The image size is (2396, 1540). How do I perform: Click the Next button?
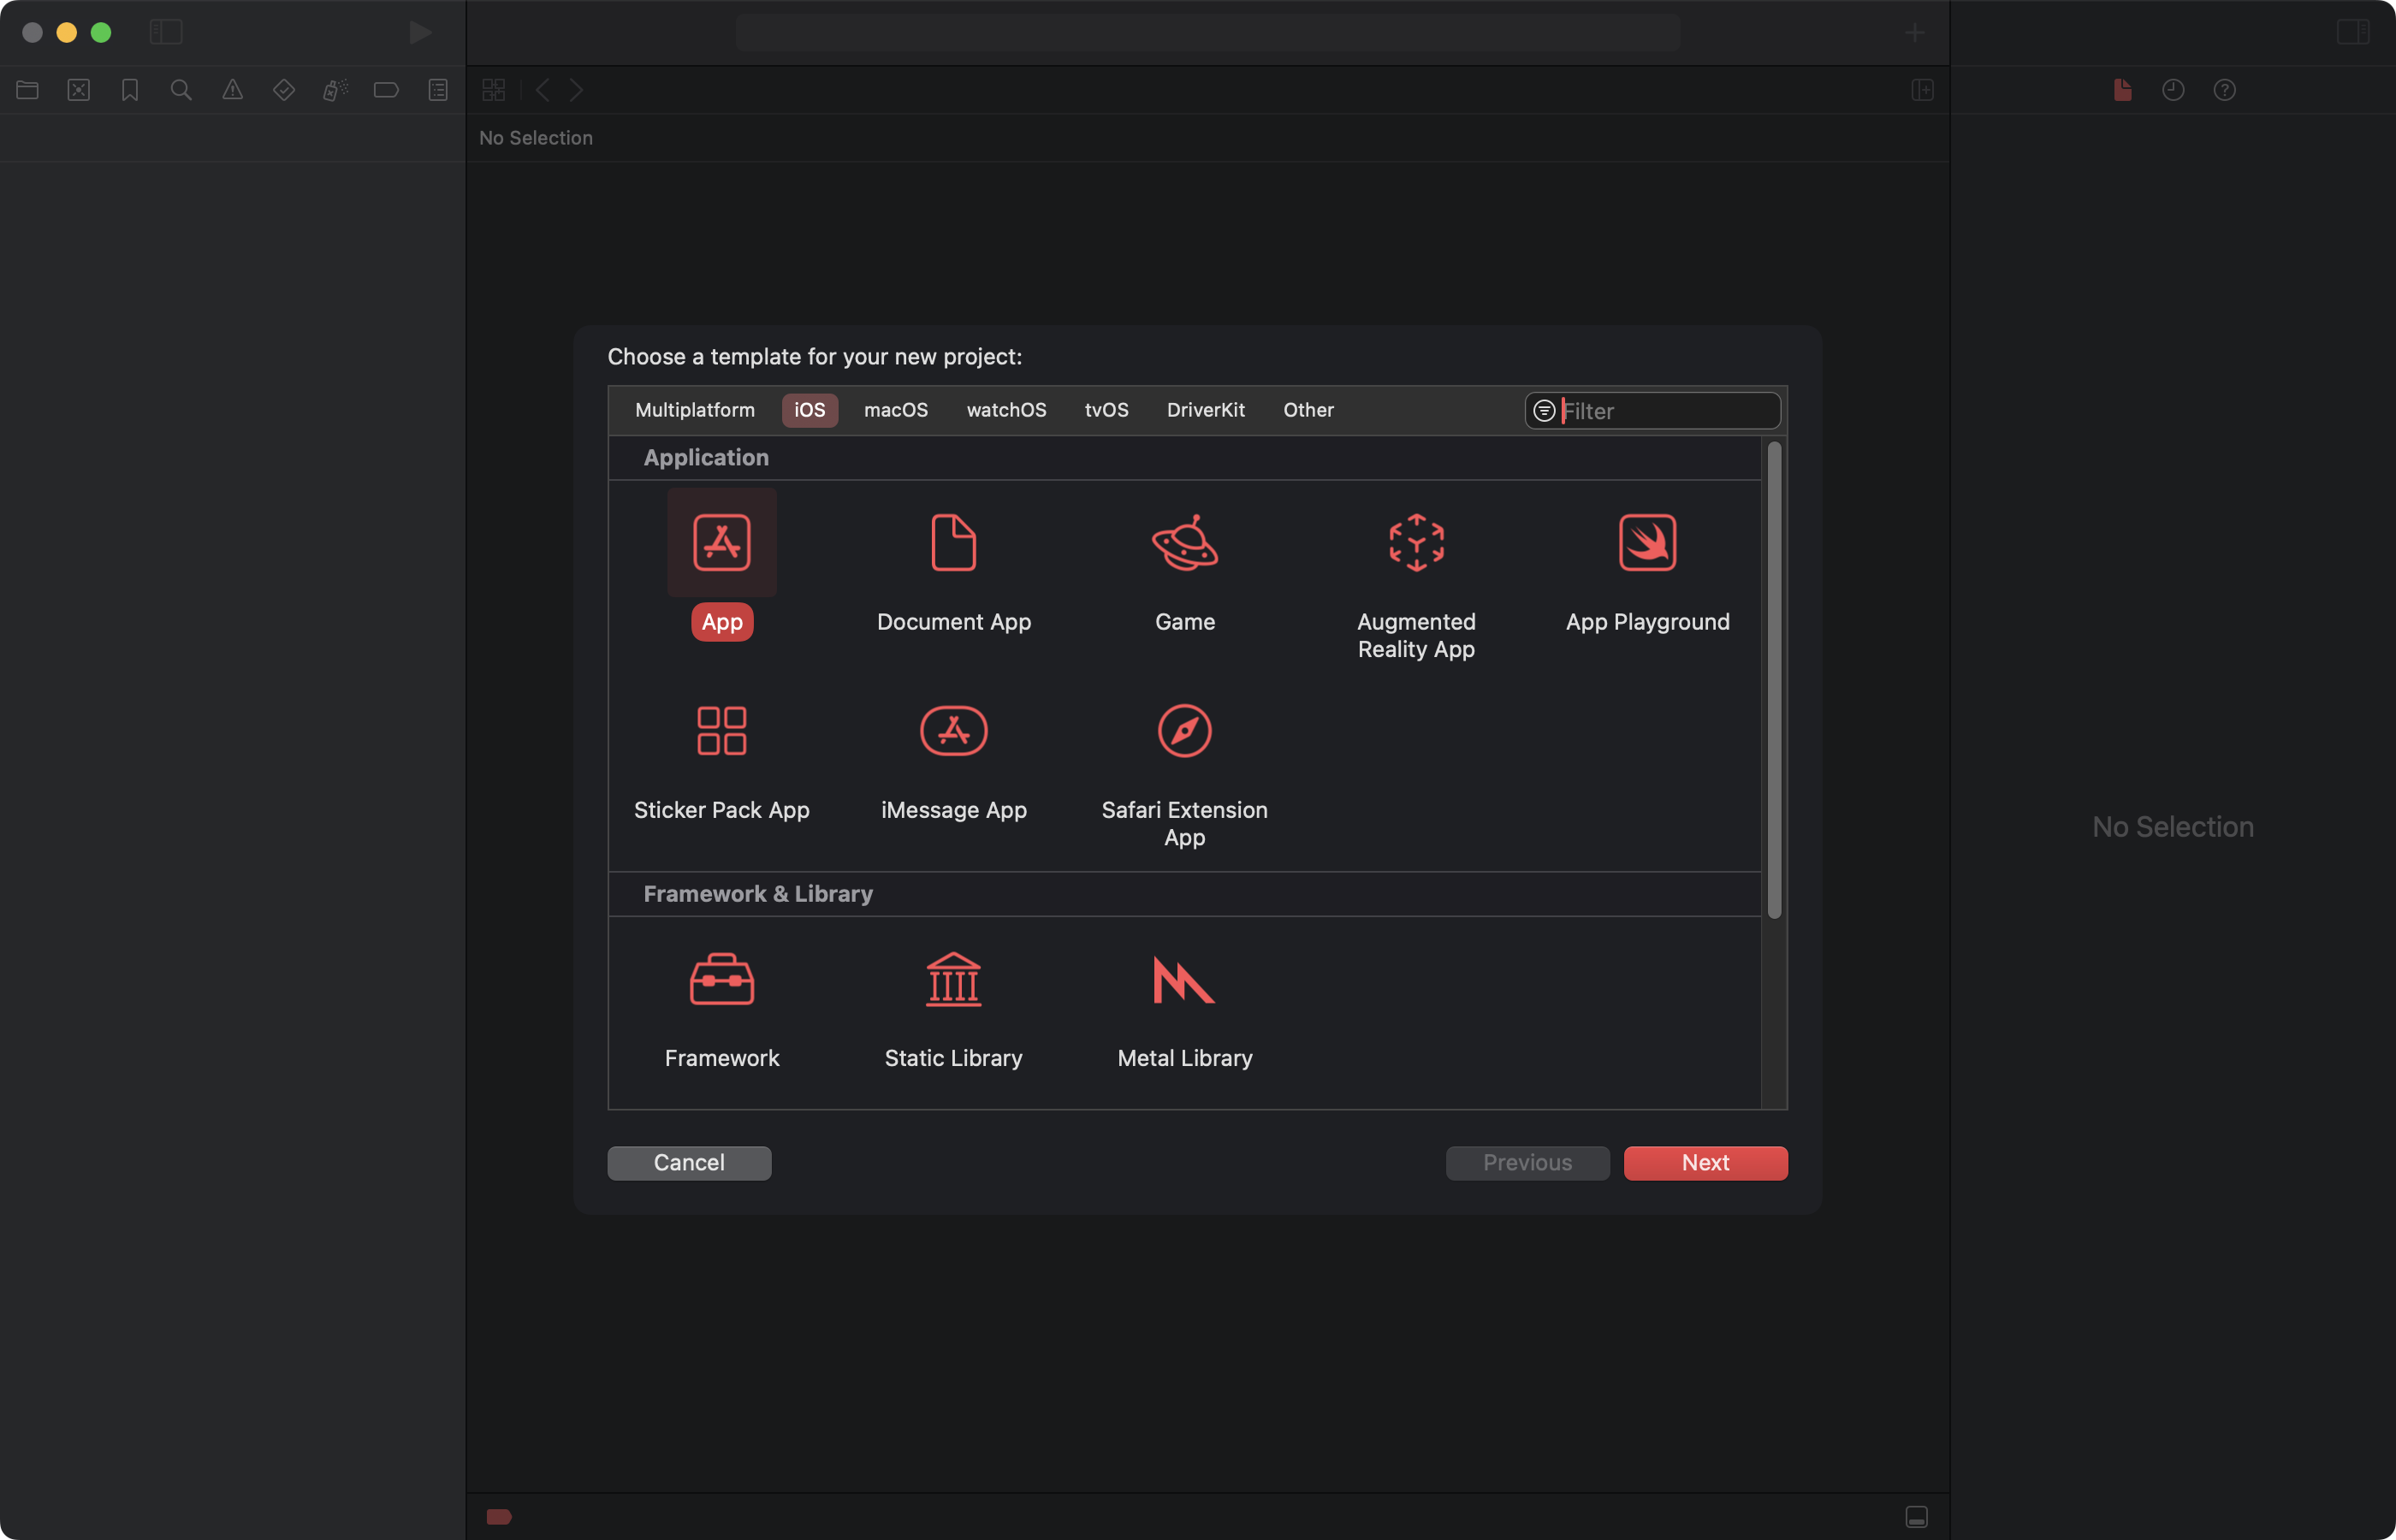[1705, 1162]
